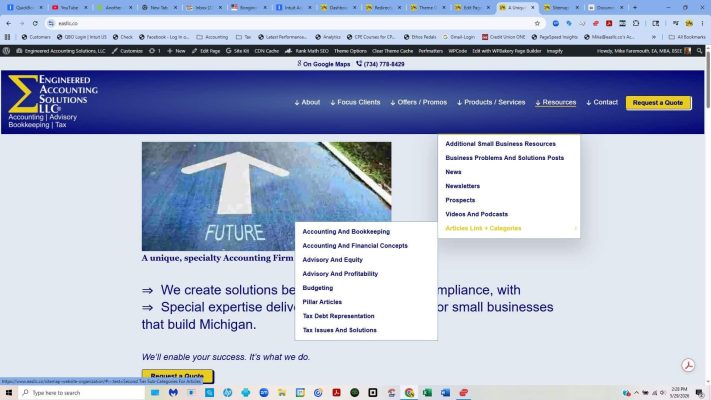This screenshot has width=711, height=400.
Task: Open Chrome icon in the taskbar
Action: point(409,392)
